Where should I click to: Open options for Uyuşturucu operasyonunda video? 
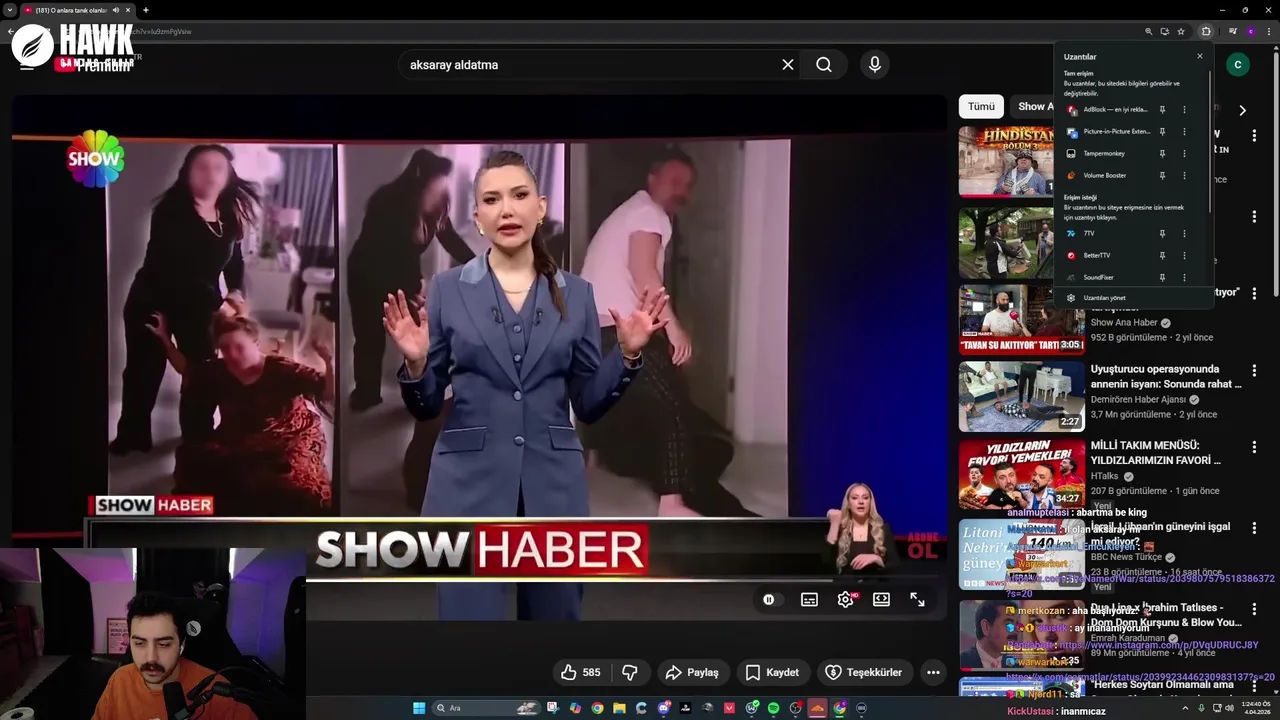(x=1254, y=370)
